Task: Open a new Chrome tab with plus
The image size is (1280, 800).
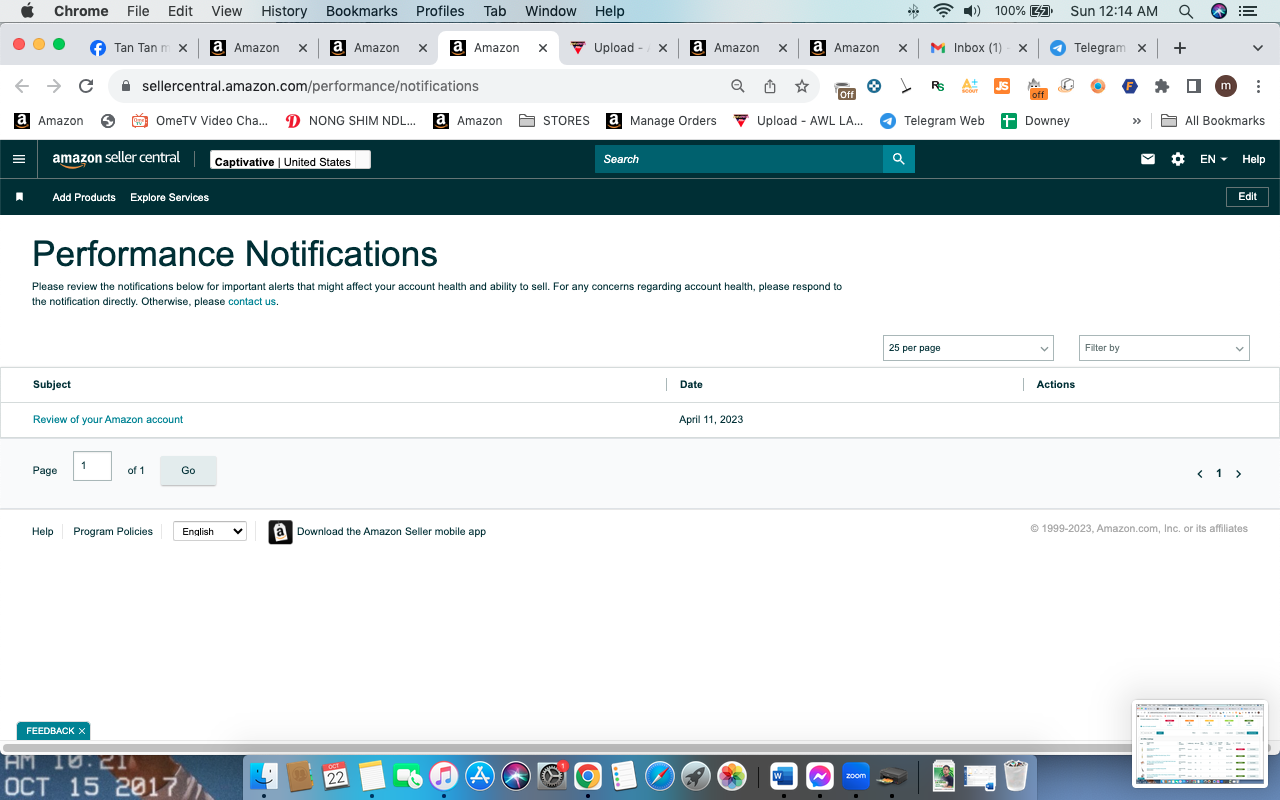Action: coord(1180,48)
